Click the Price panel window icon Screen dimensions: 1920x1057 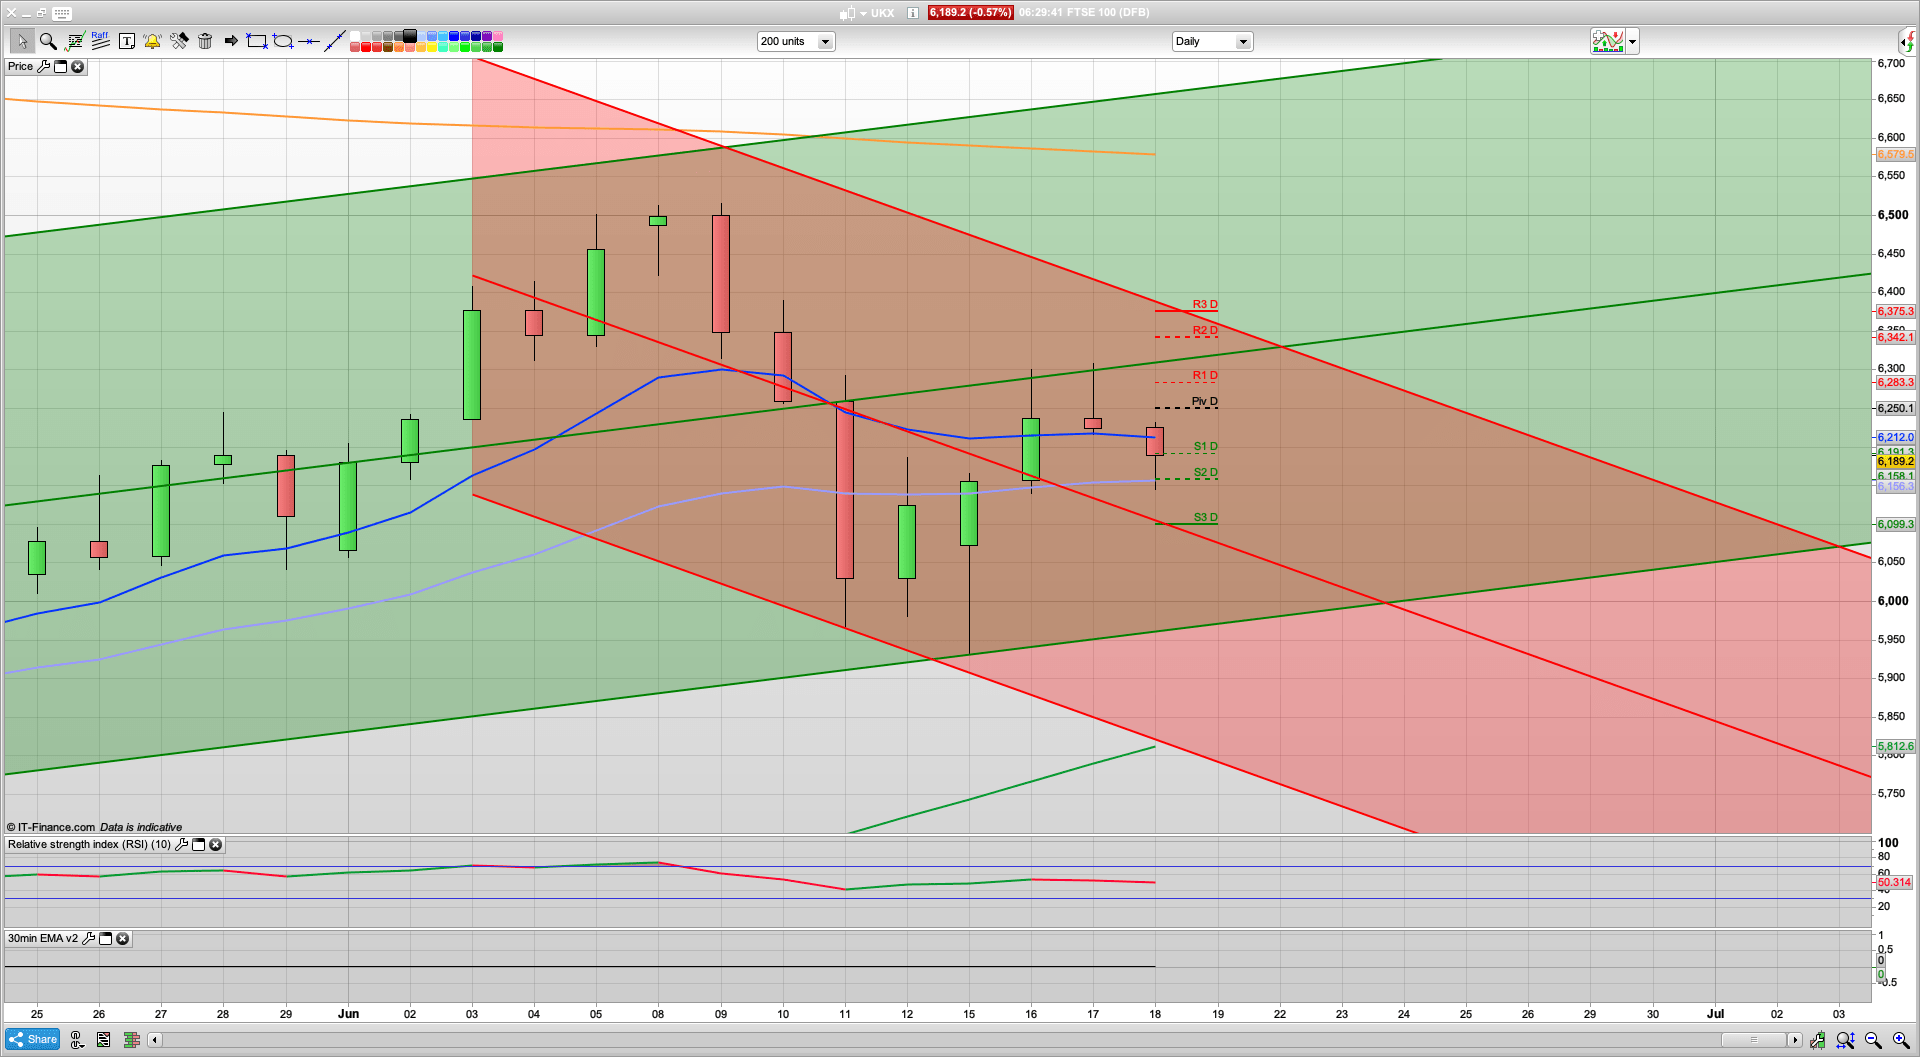tap(60, 66)
